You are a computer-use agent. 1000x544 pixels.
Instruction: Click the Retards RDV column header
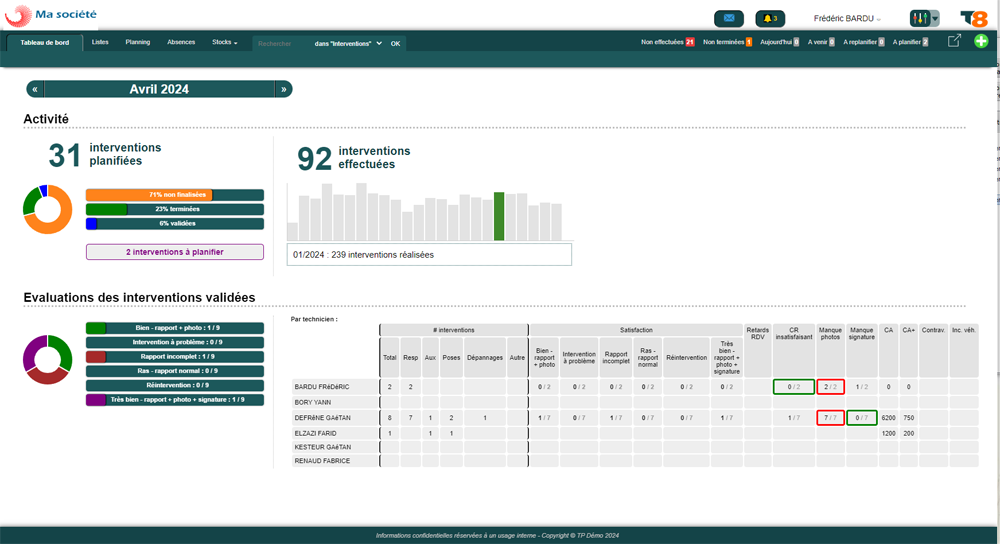[x=758, y=351]
